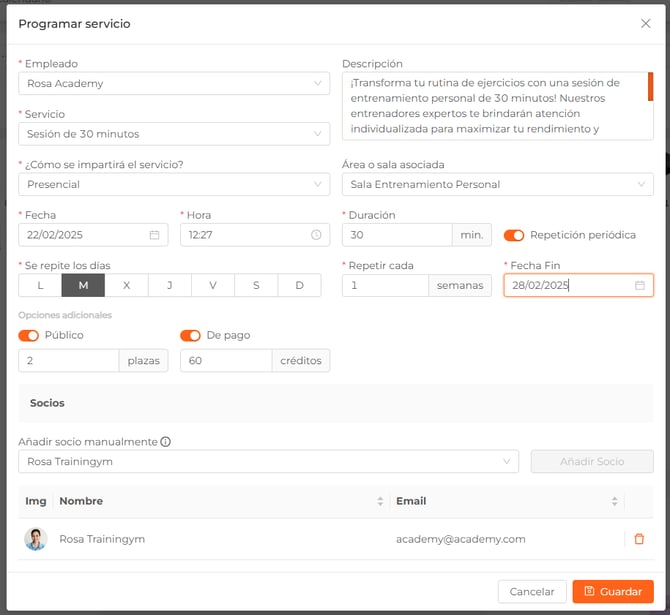
Task: Delete Rosa Trainingym with the trash icon
Action: tap(639, 539)
